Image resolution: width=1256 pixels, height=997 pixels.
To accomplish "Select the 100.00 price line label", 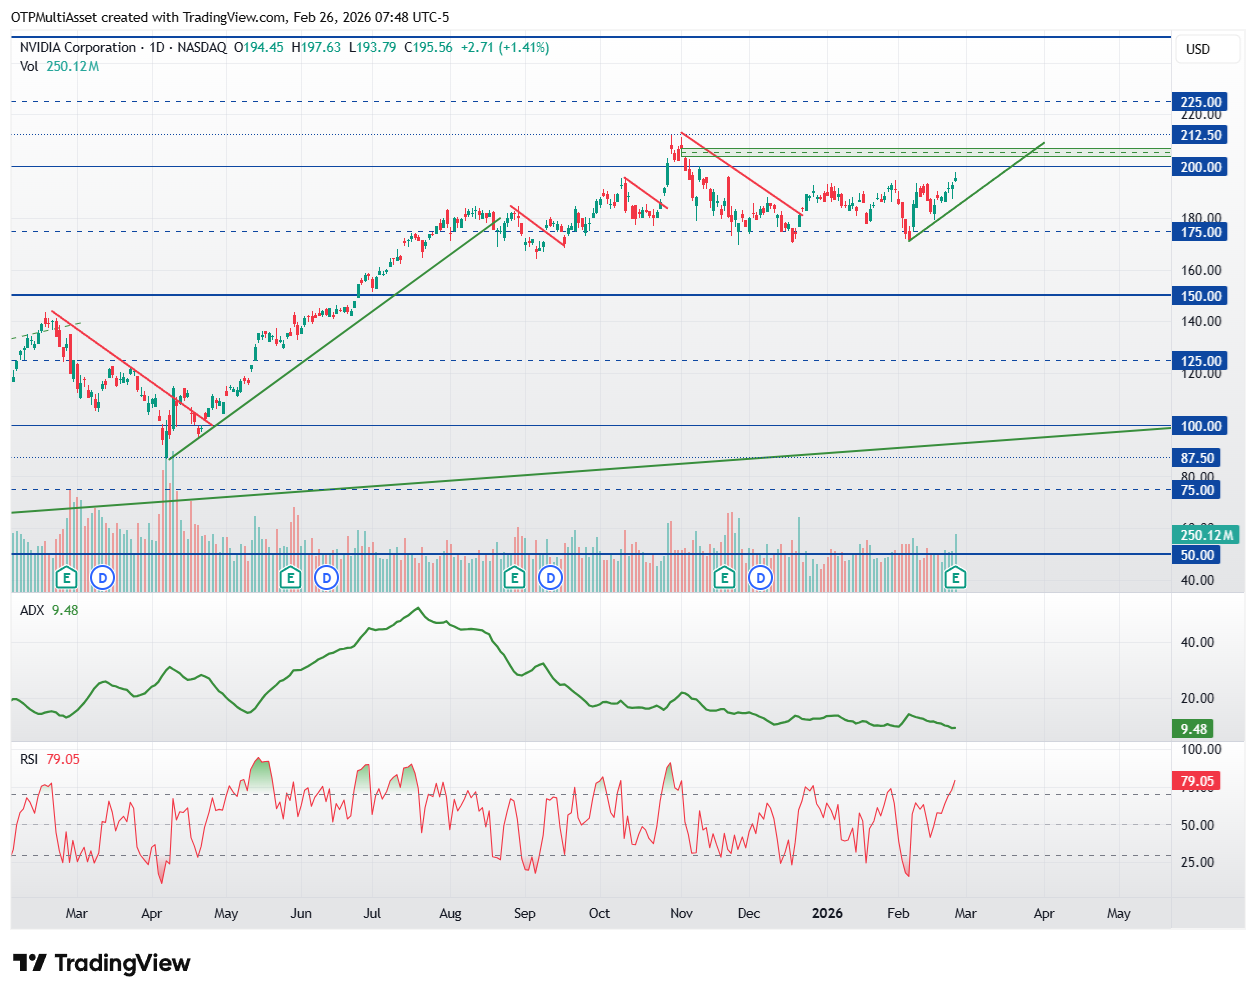I will [1200, 426].
